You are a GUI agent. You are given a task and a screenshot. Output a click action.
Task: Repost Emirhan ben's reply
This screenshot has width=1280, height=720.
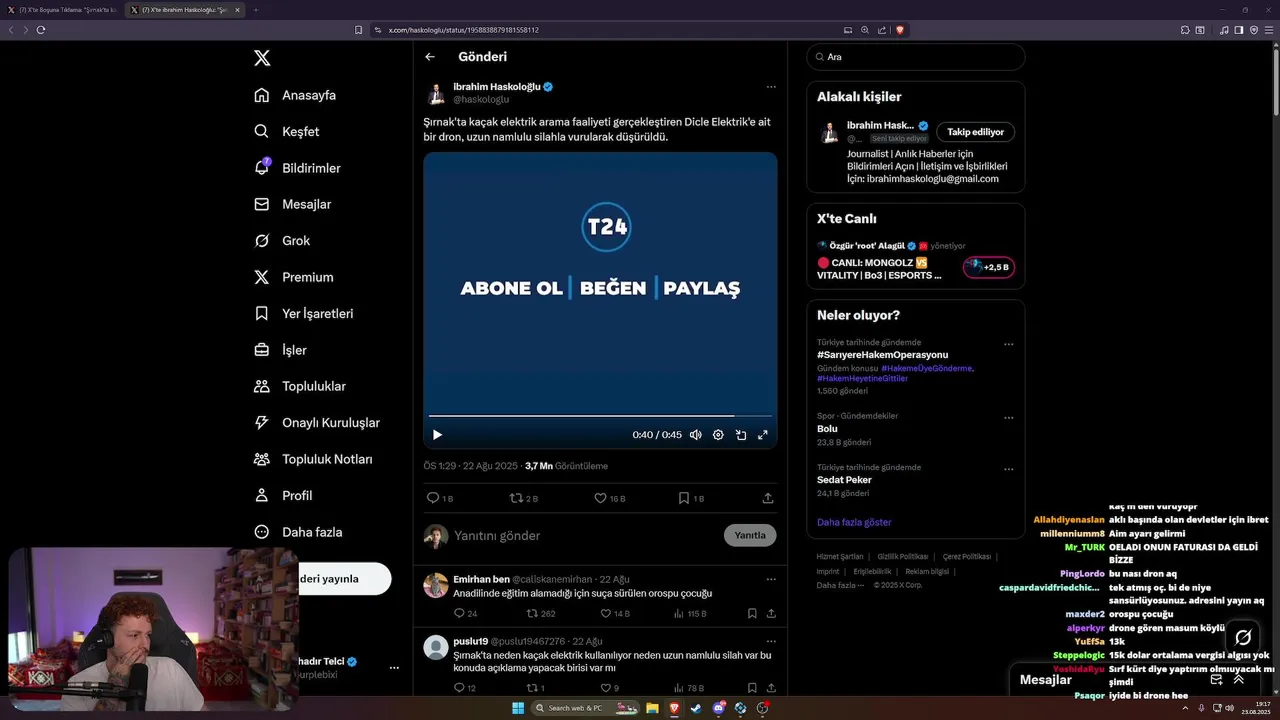pos(541,614)
